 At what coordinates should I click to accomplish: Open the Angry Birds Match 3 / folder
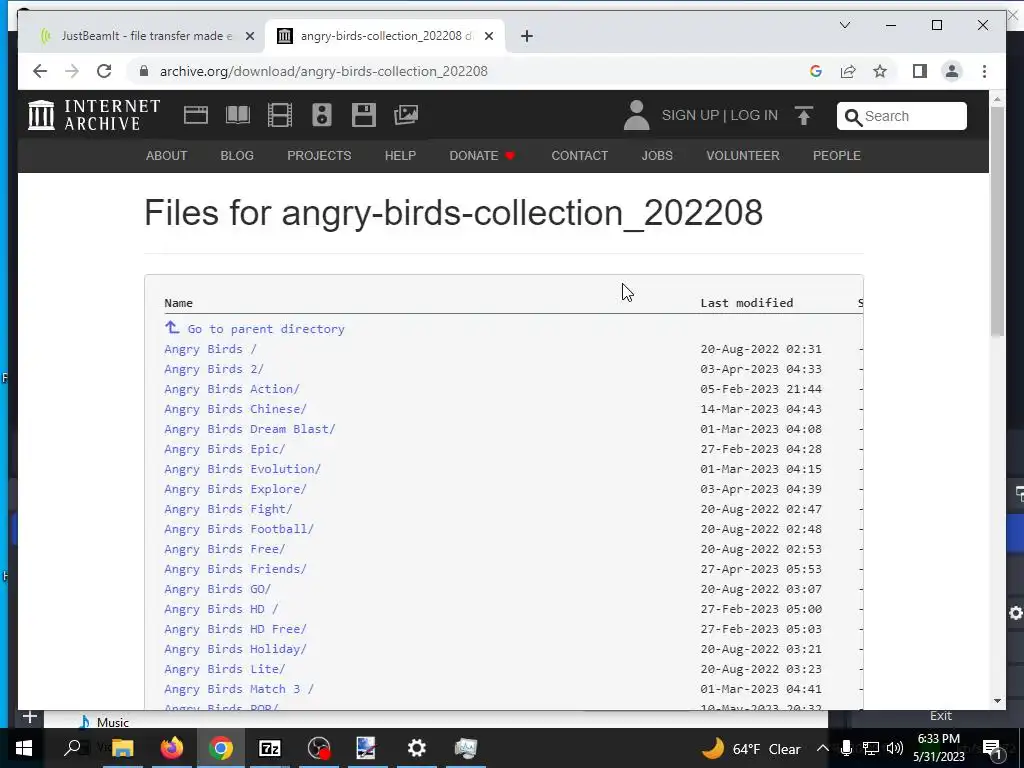(x=239, y=689)
